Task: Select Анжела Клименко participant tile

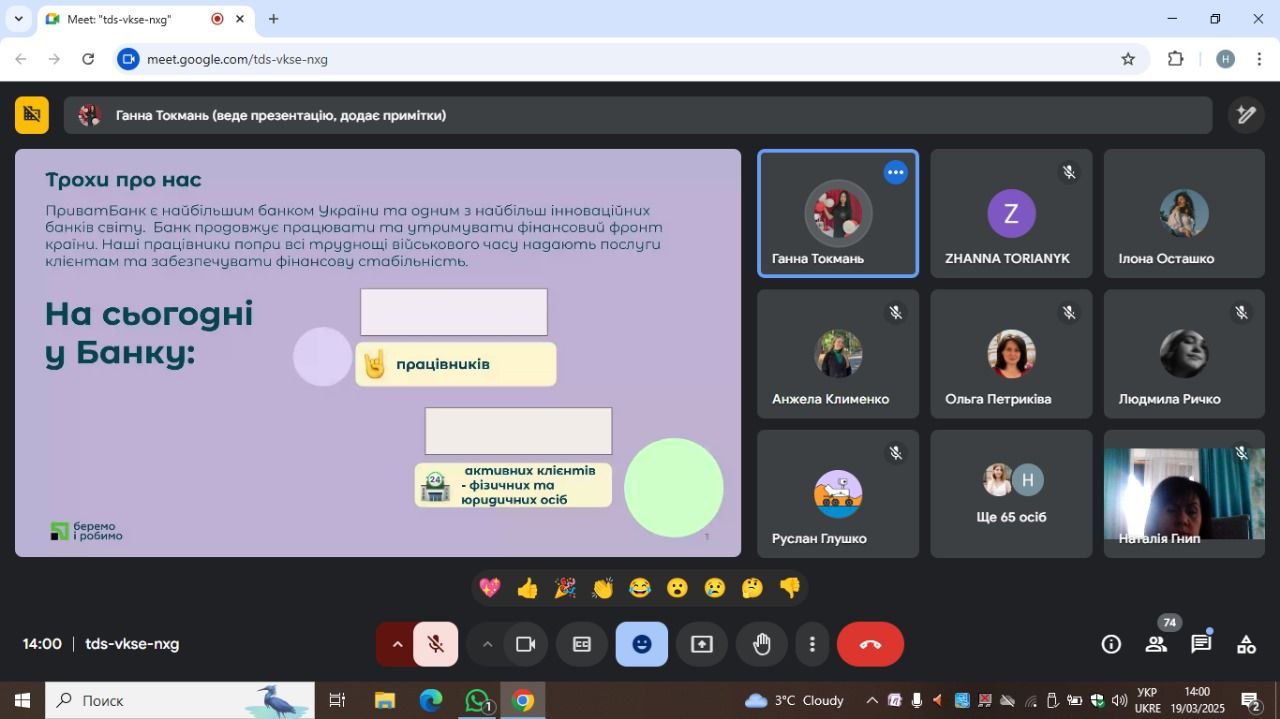Action: (838, 354)
